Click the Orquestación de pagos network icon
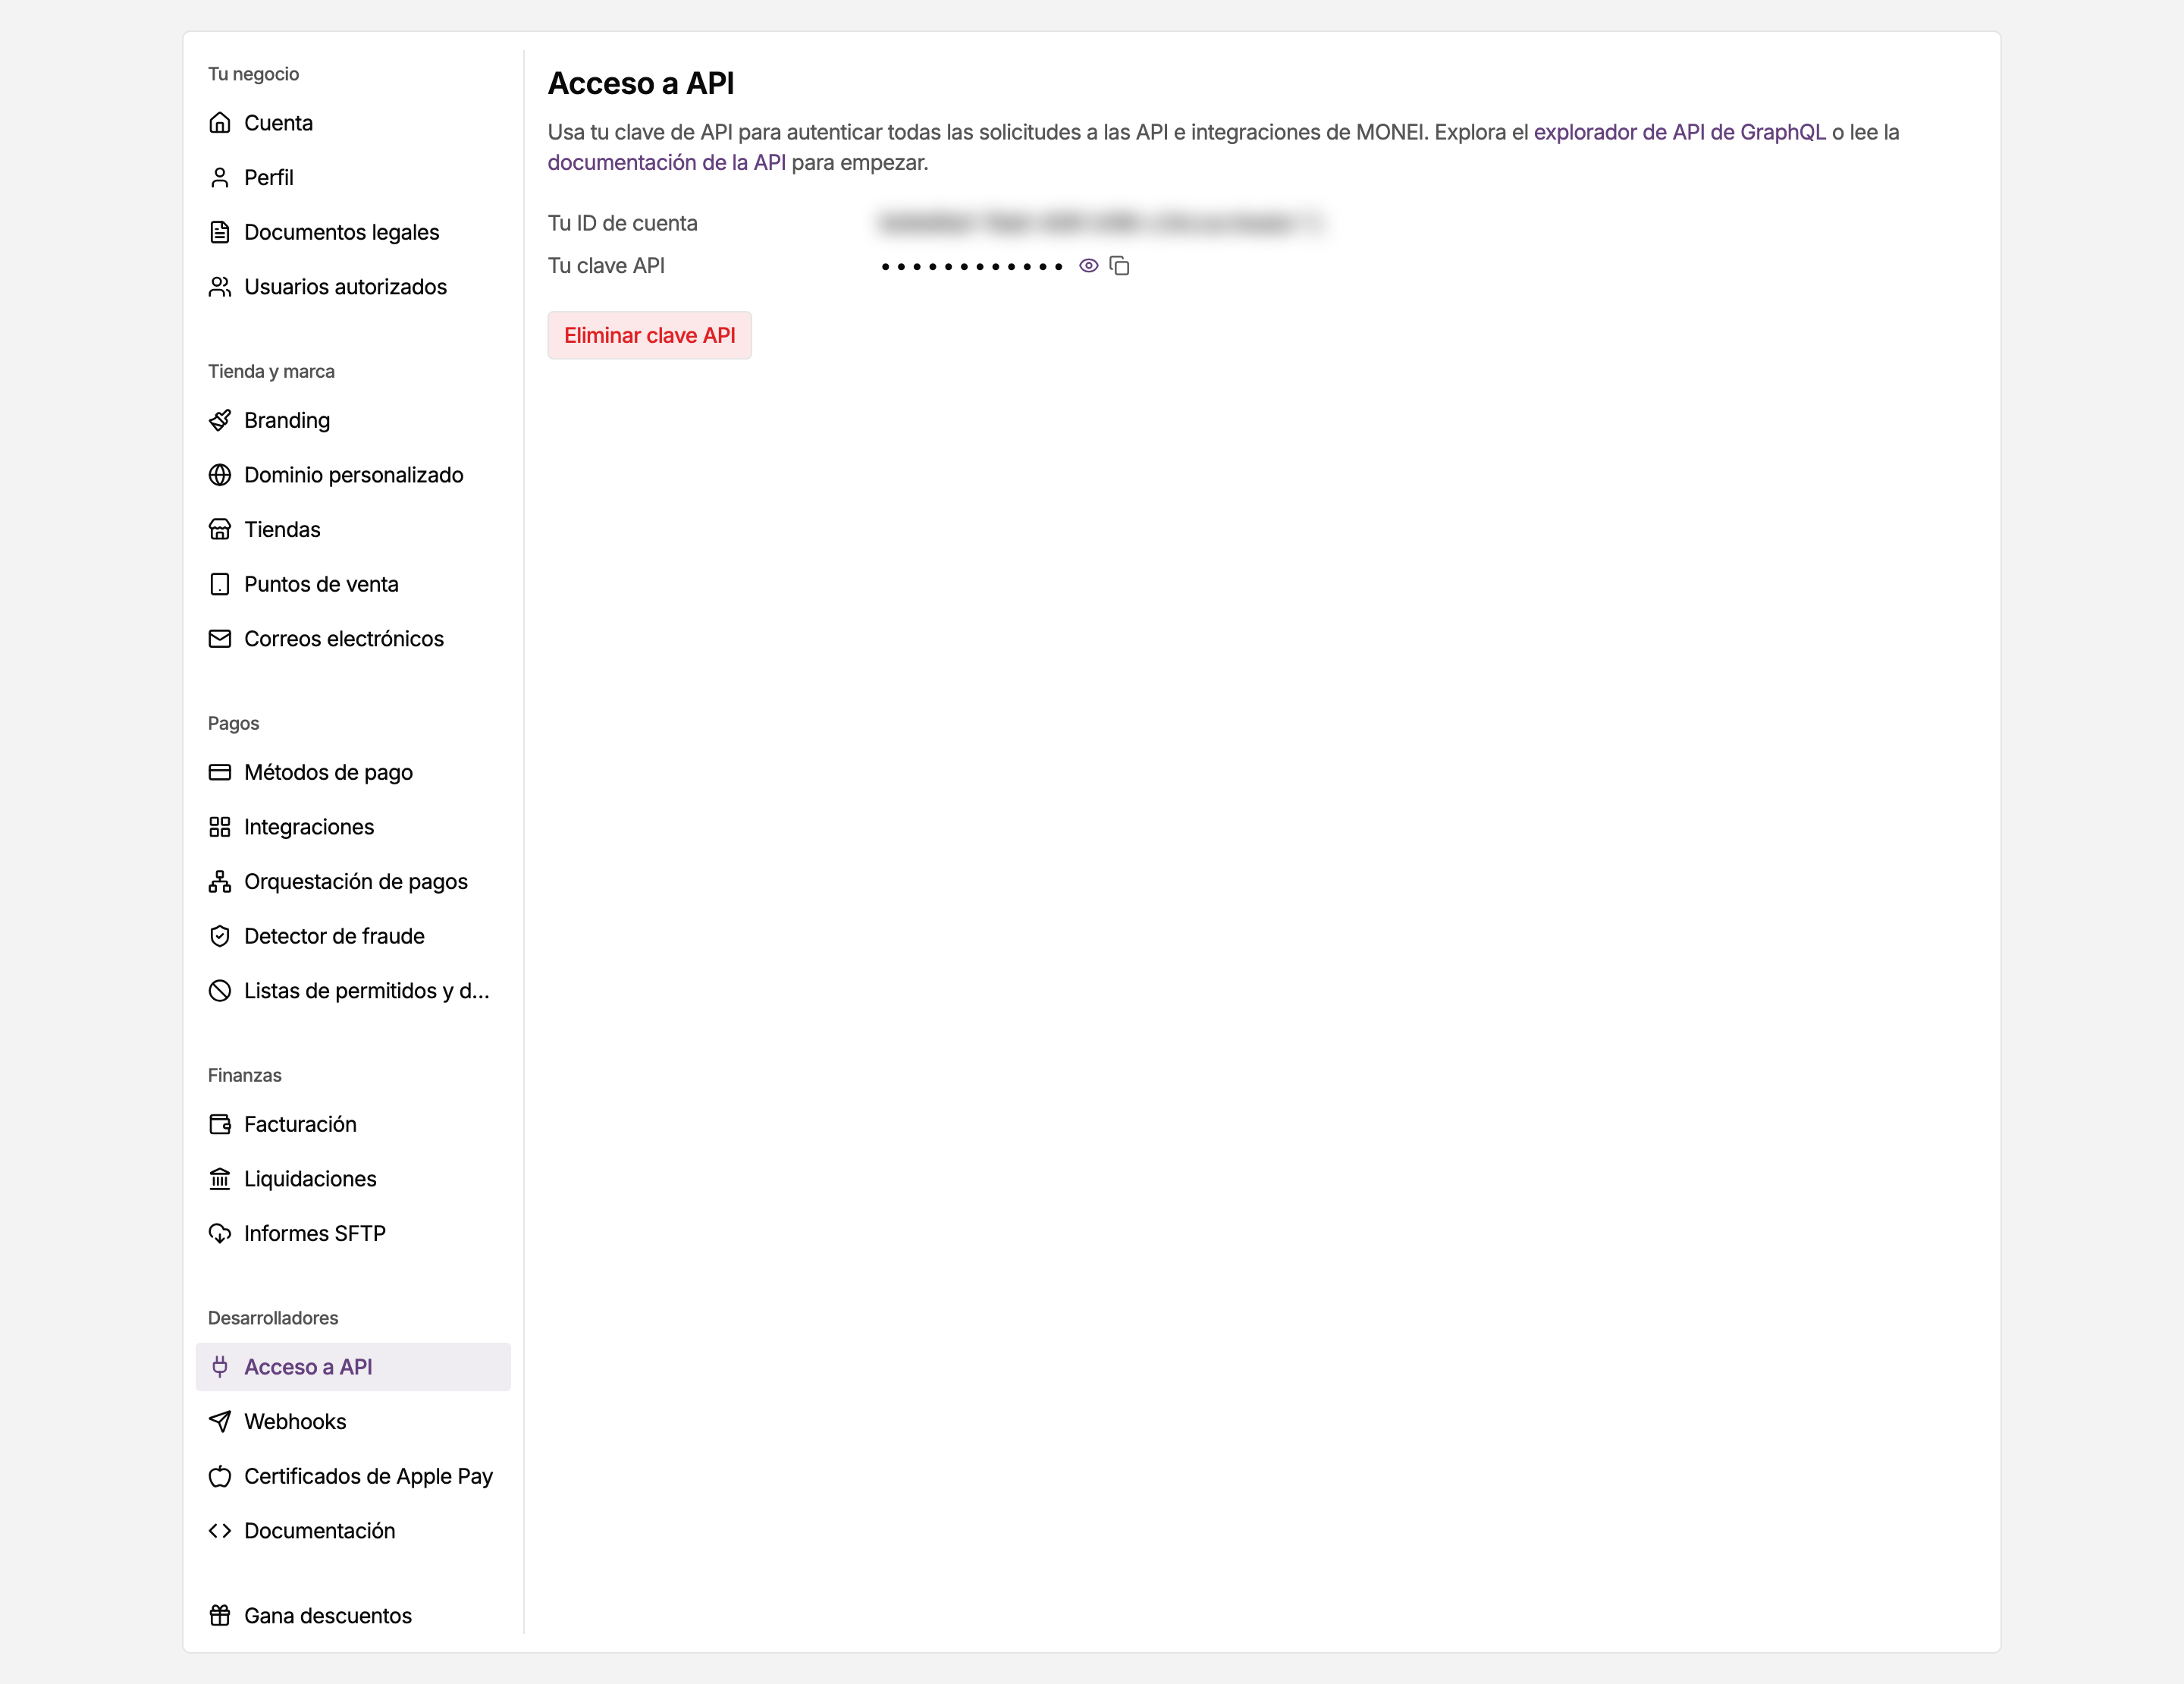Screen dimensions: 2184x1684 [x=220, y=882]
